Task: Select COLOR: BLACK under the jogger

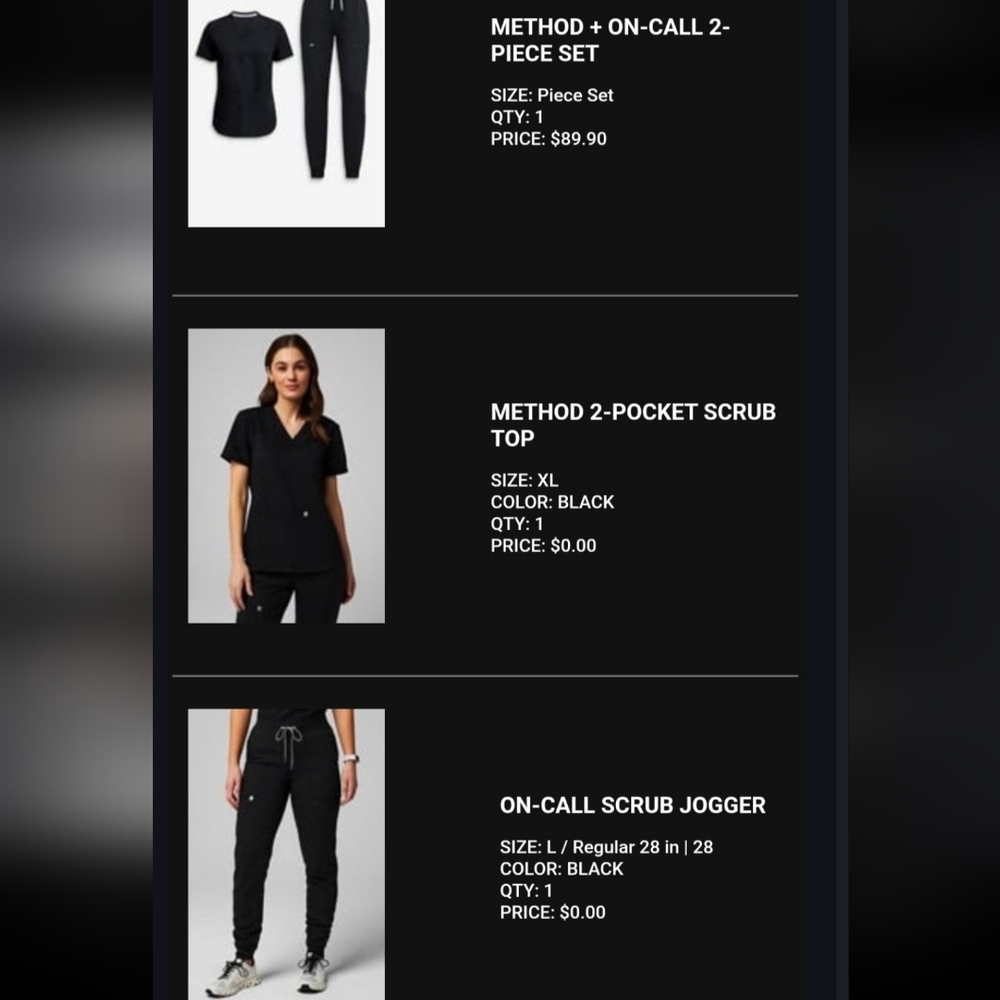Action: (561, 869)
